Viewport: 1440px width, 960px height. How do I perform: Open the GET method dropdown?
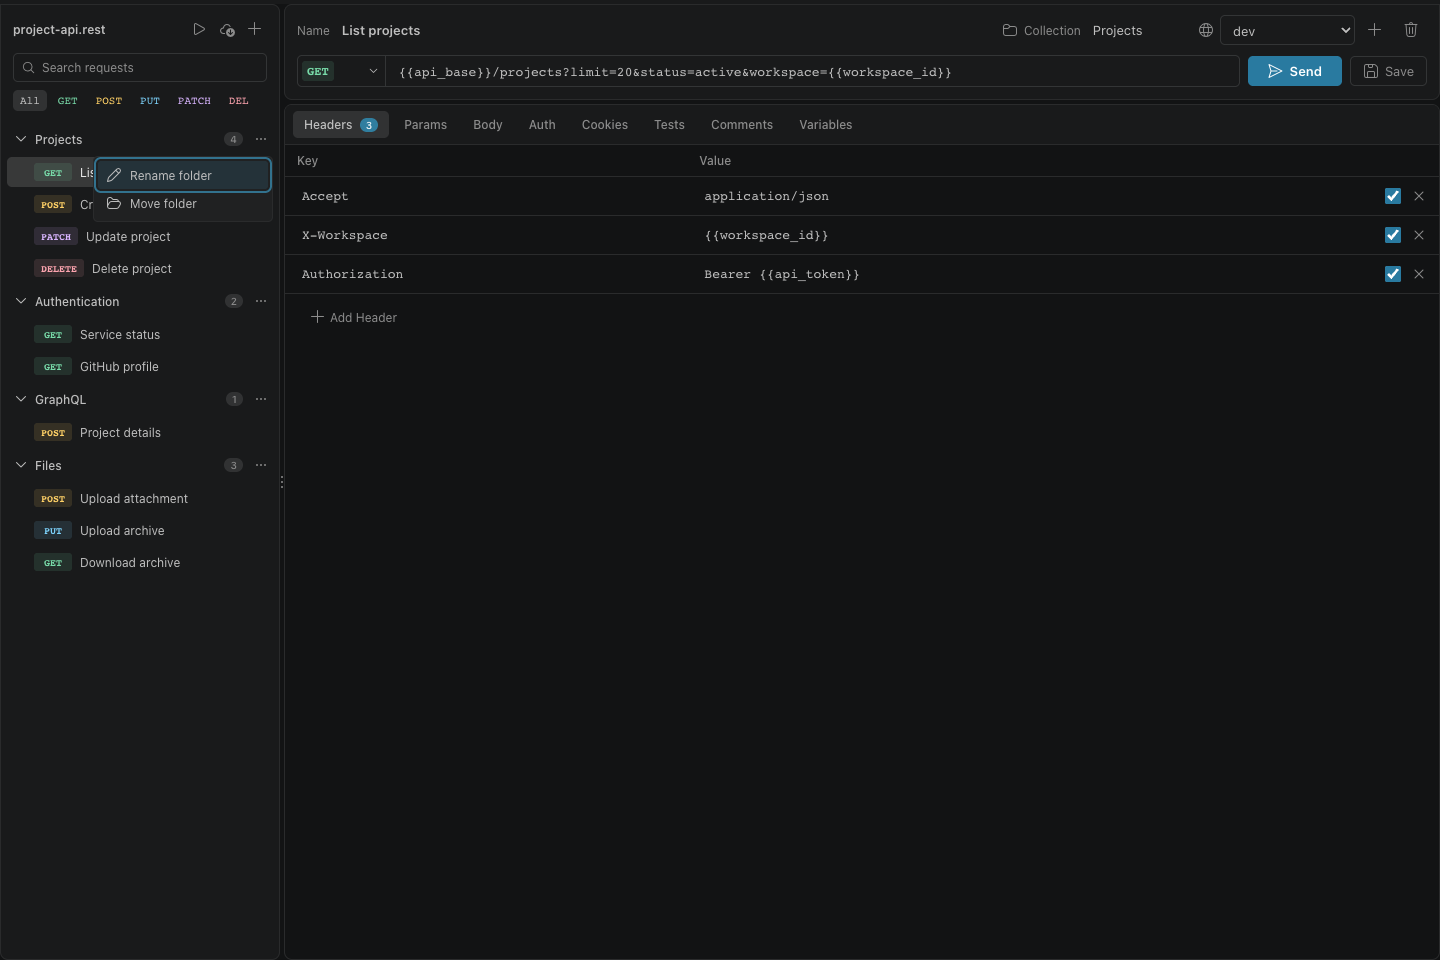[x=341, y=71]
